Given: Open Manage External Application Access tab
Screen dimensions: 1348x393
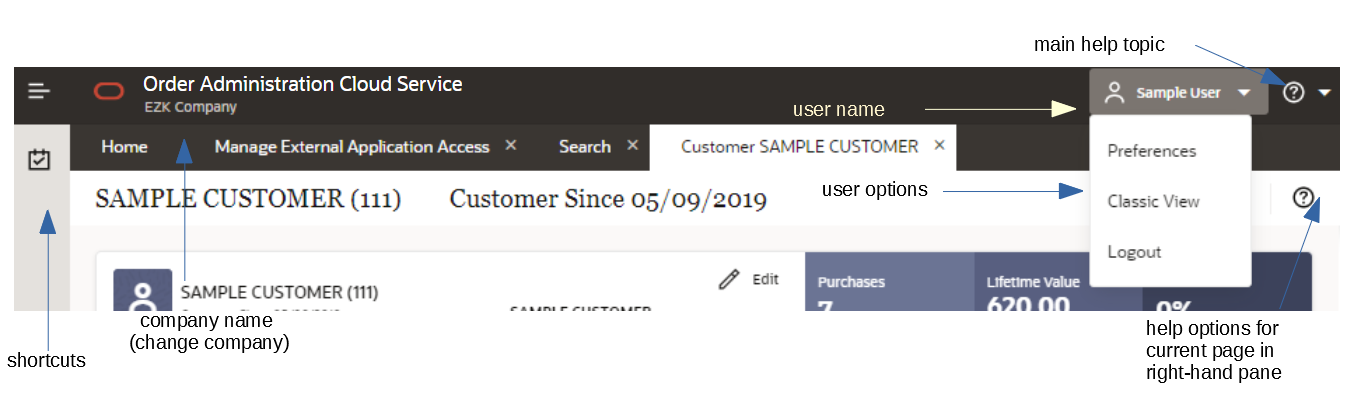Looking at the screenshot, I should (x=352, y=147).
